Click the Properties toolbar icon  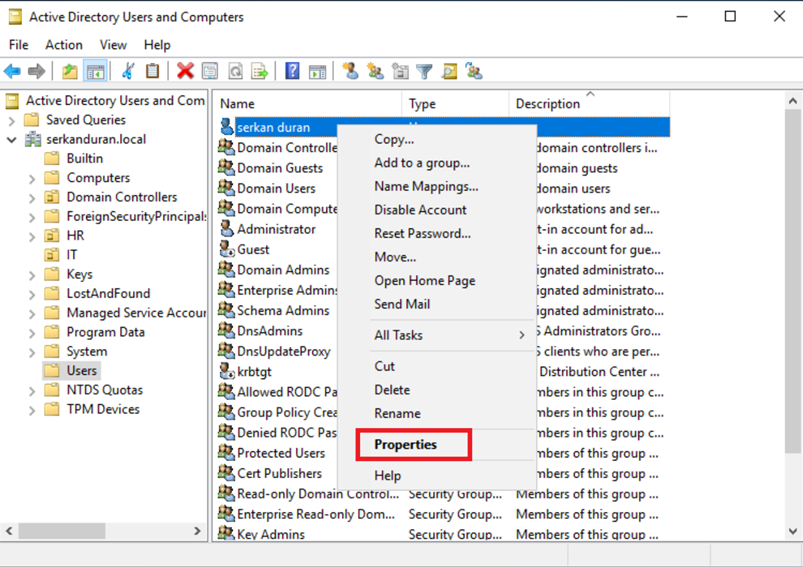click(210, 71)
